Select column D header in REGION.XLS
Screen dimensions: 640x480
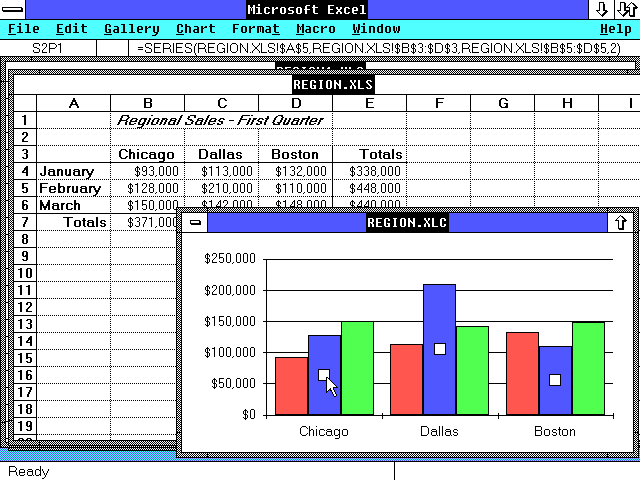[296, 103]
